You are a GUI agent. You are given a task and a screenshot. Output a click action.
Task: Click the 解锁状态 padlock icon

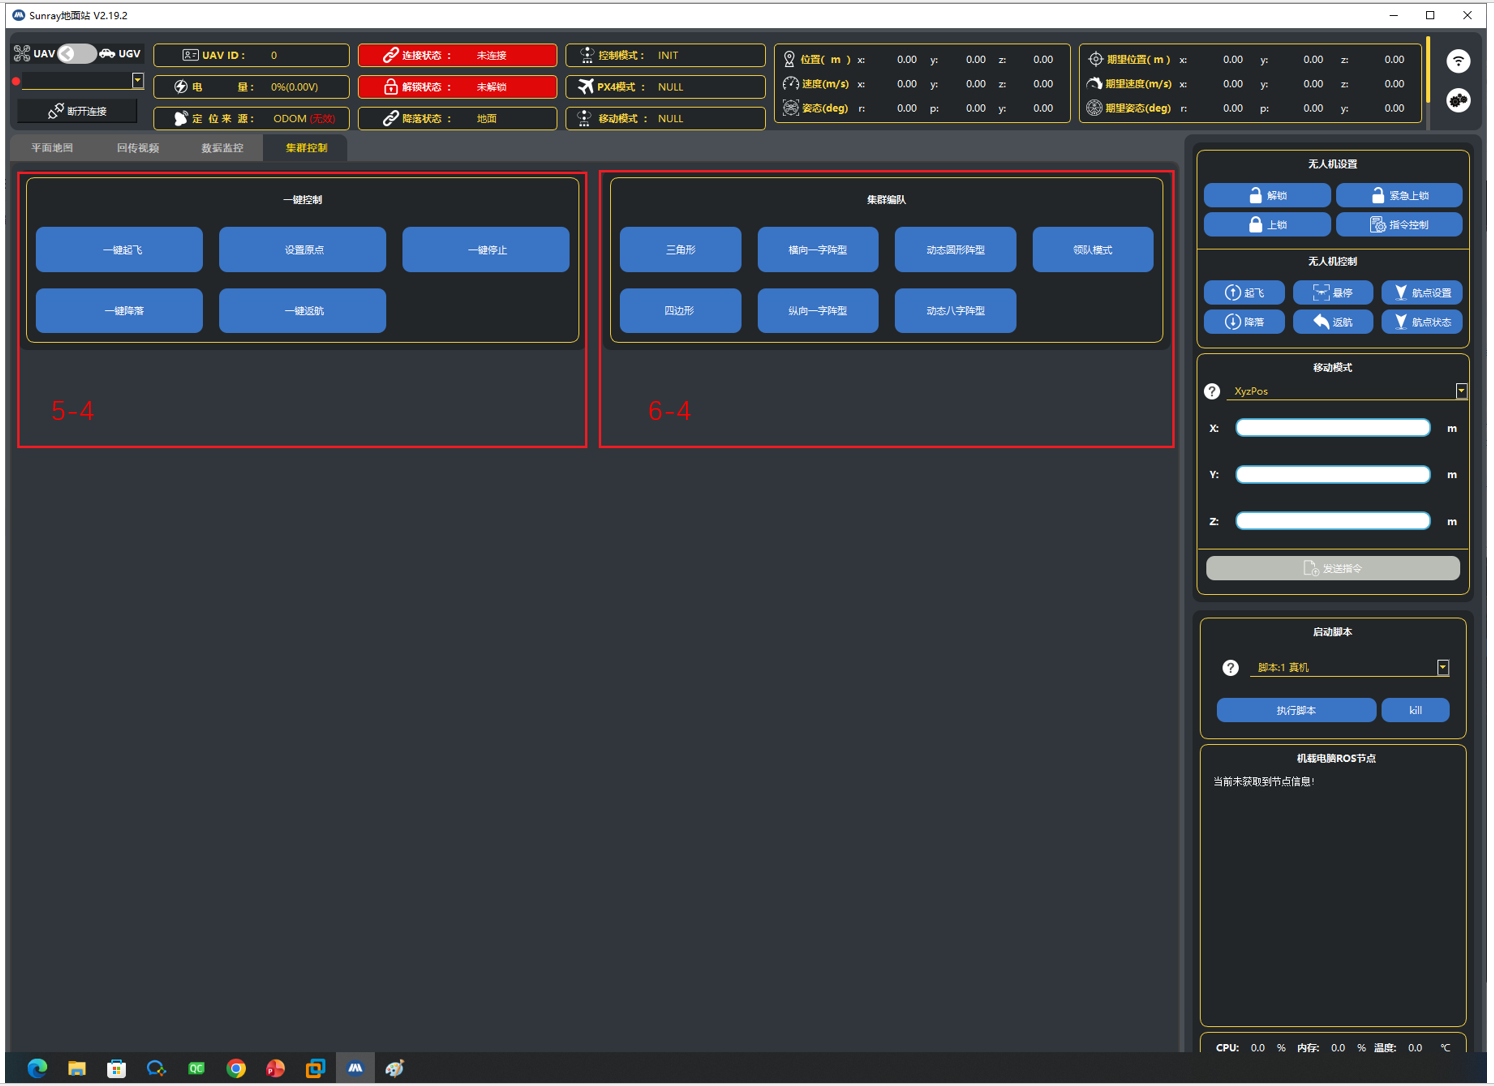(x=391, y=87)
